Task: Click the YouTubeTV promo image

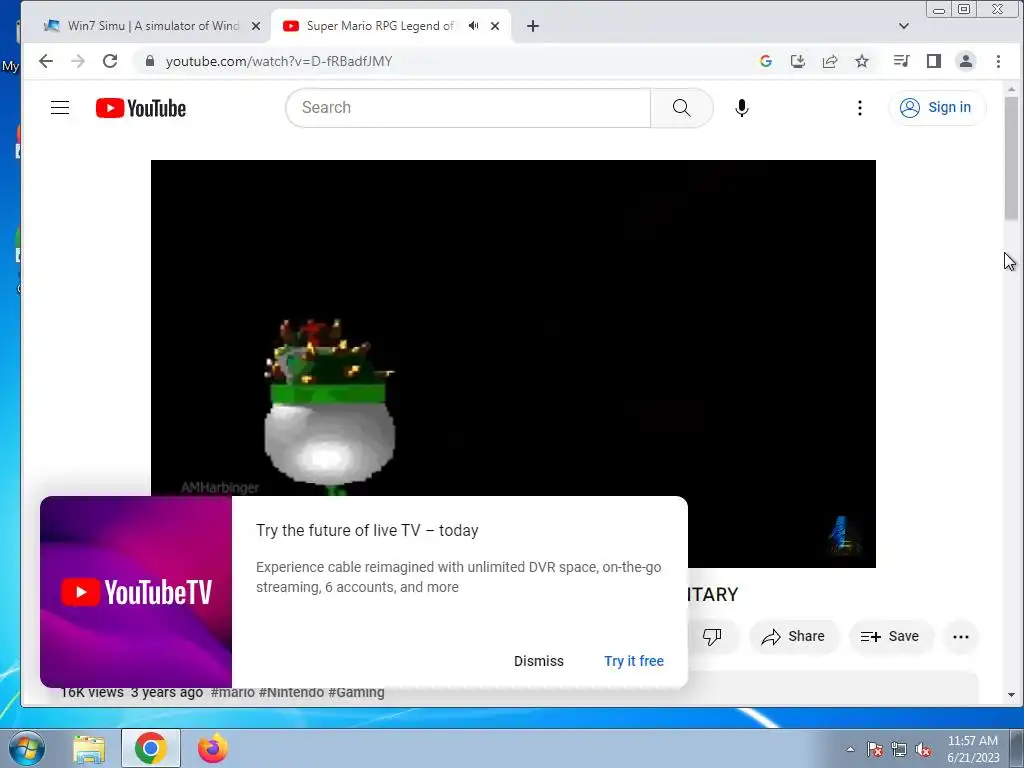Action: (x=136, y=592)
